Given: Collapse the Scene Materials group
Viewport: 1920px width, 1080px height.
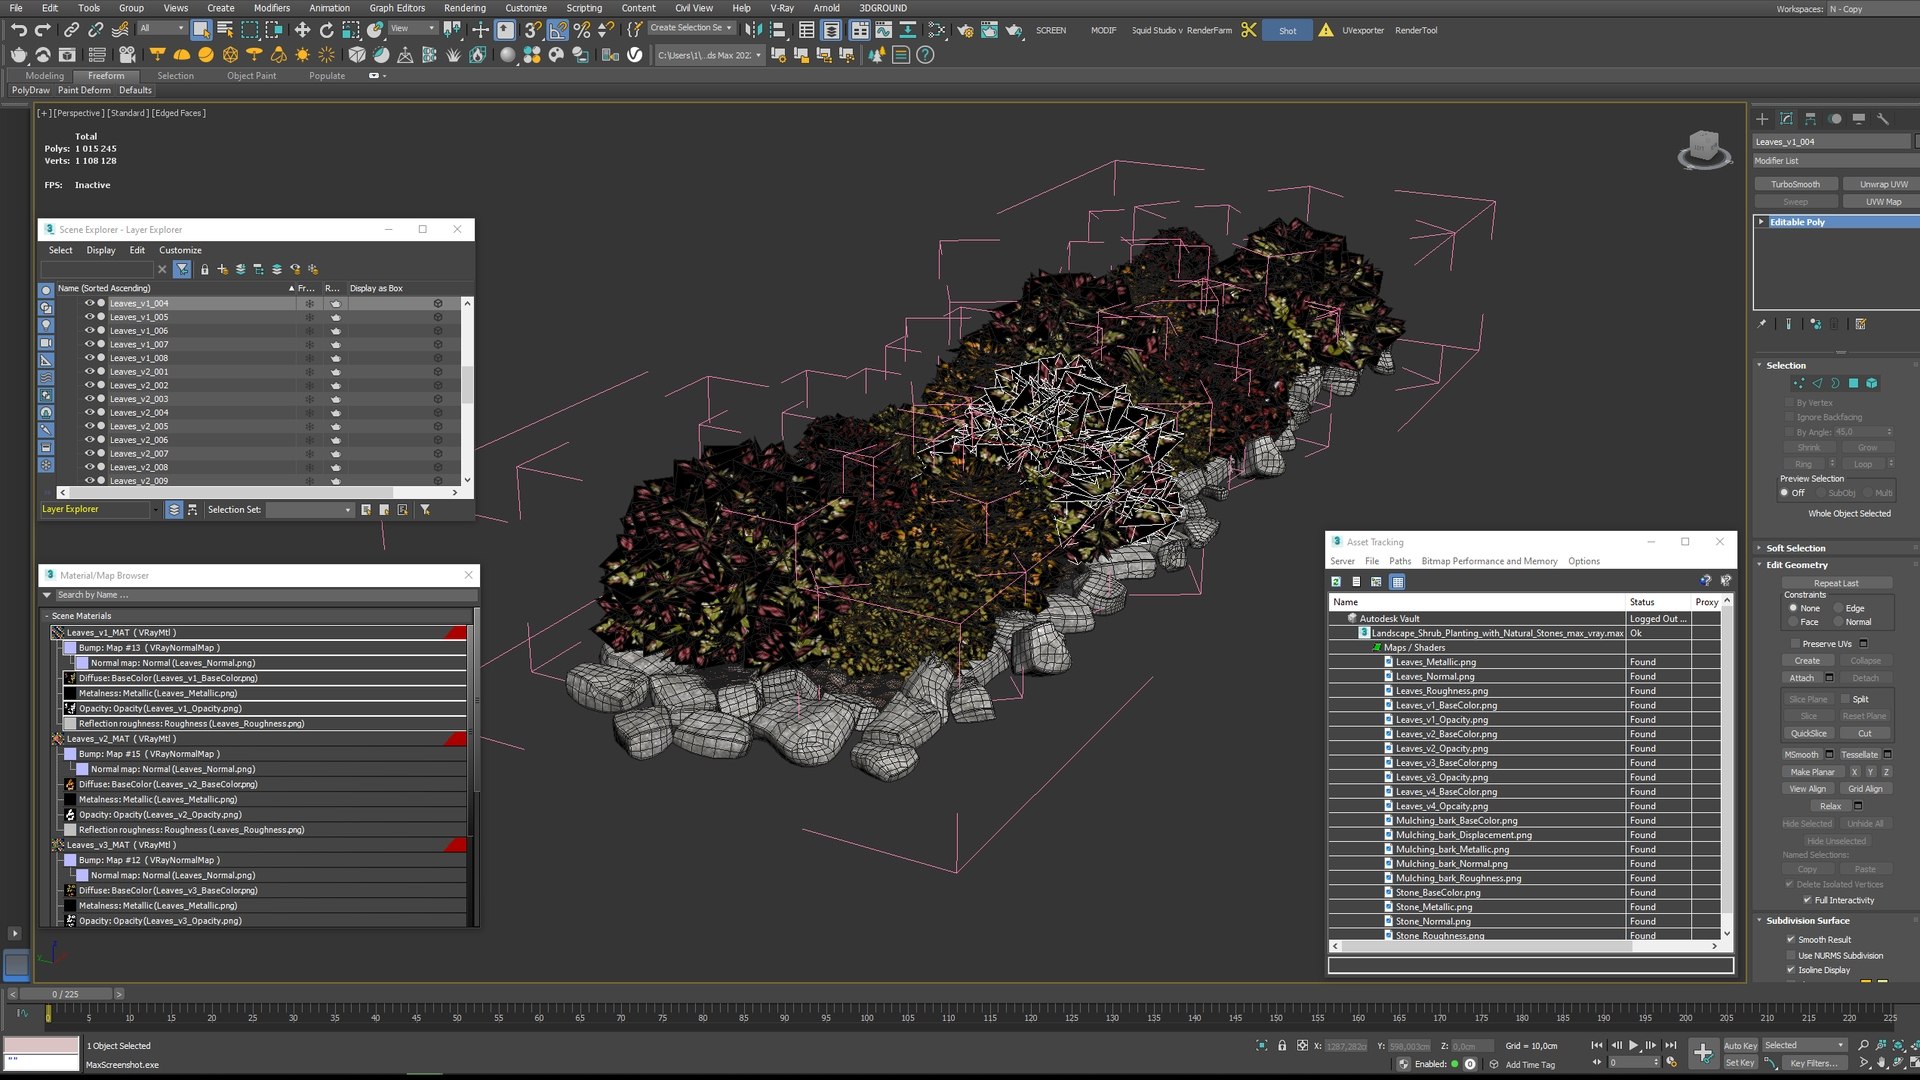Looking at the screenshot, I should (x=47, y=616).
